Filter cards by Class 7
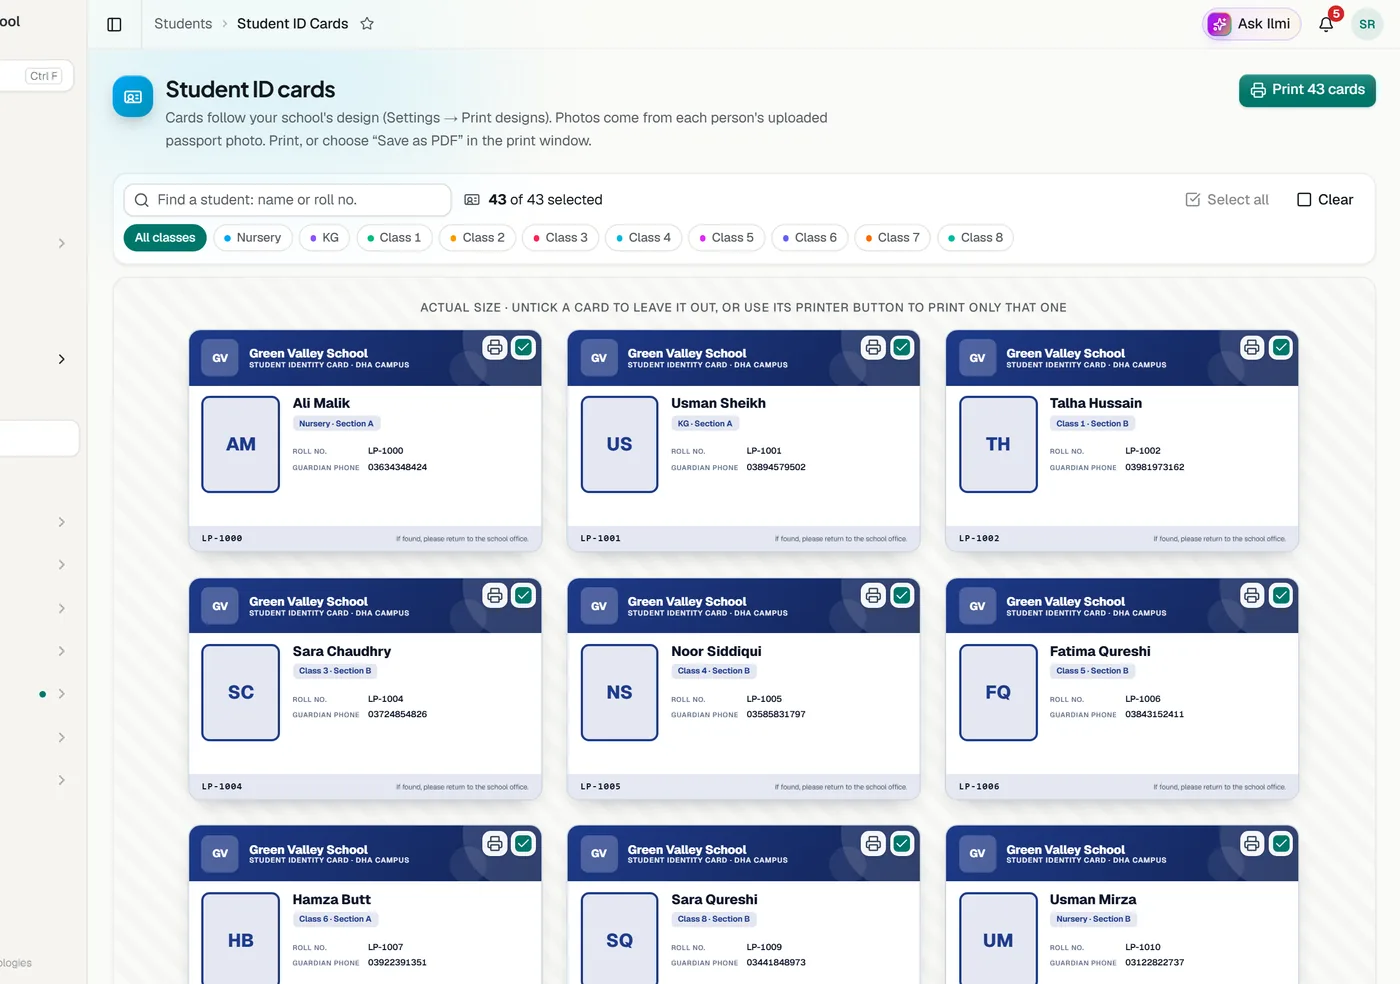The height and width of the screenshot is (984, 1400). [892, 238]
